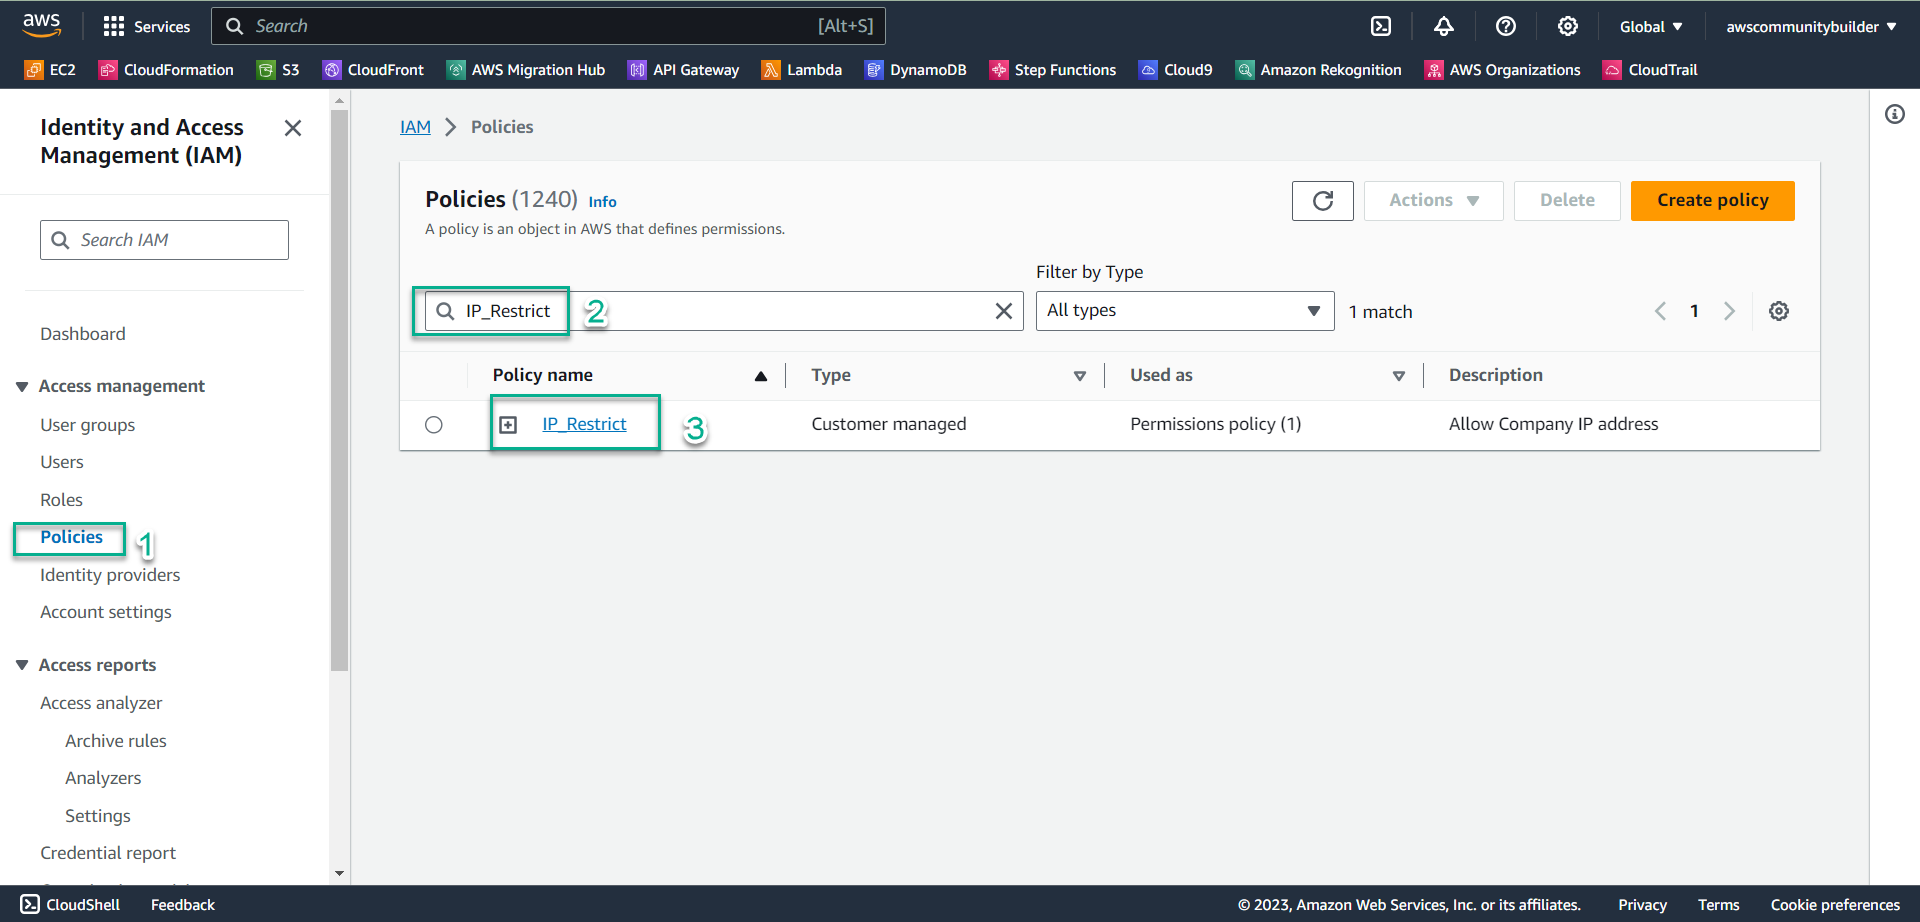Open Identity providers in sidebar
This screenshot has width=1920, height=922.
[110, 575]
